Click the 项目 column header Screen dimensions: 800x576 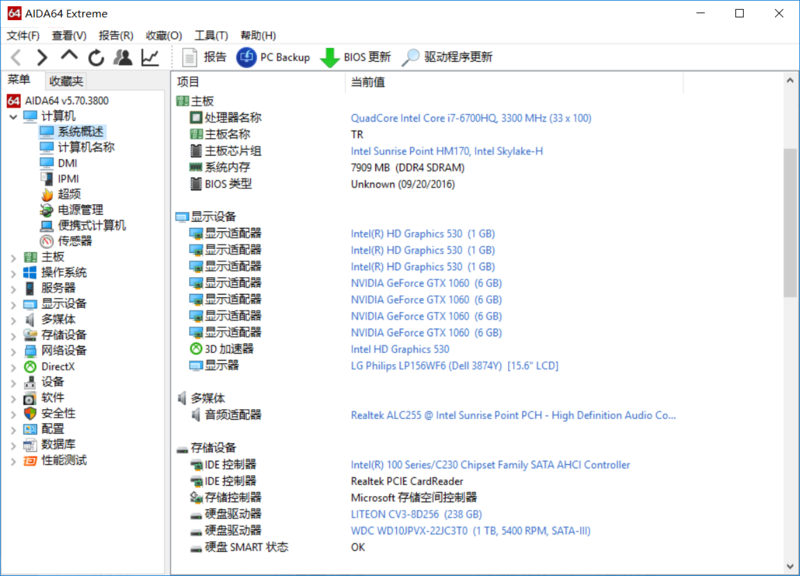[x=259, y=82]
